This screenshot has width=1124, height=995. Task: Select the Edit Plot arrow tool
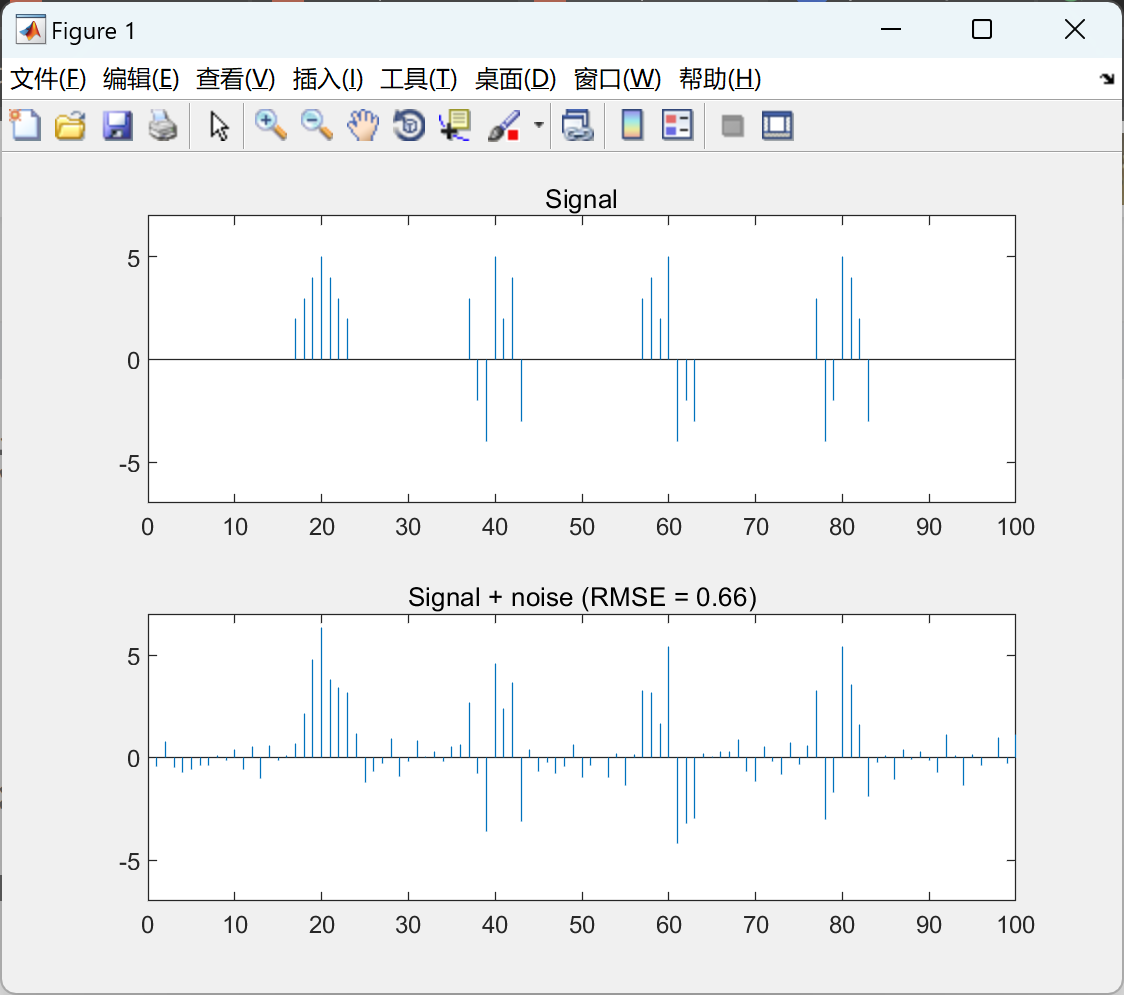[x=219, y=125]
